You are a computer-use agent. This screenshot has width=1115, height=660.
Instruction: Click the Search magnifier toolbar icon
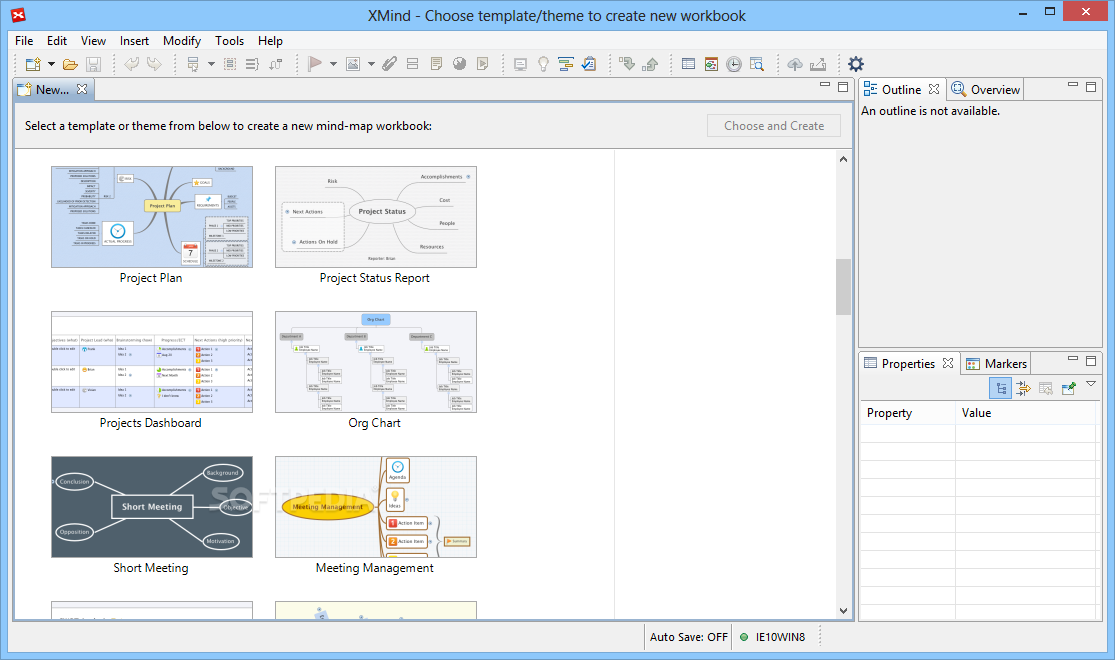coord(757,64)
